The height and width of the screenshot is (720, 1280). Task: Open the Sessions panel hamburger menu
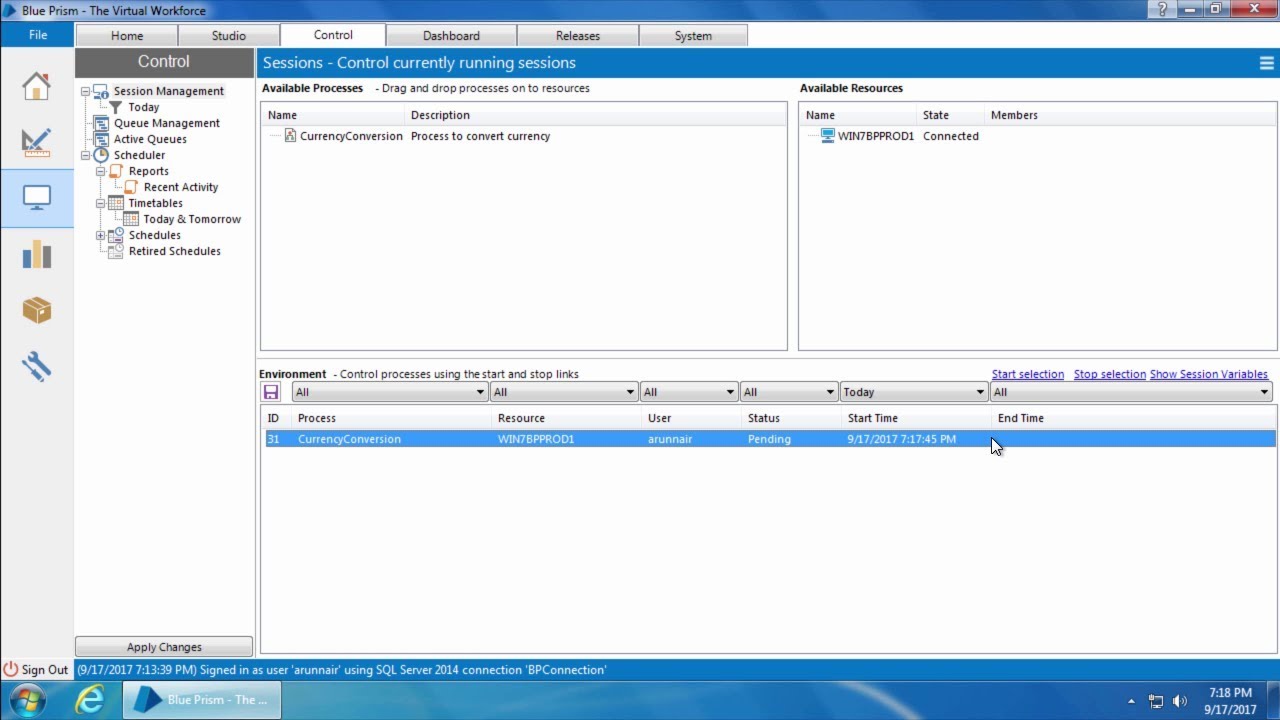[1266, 63]
